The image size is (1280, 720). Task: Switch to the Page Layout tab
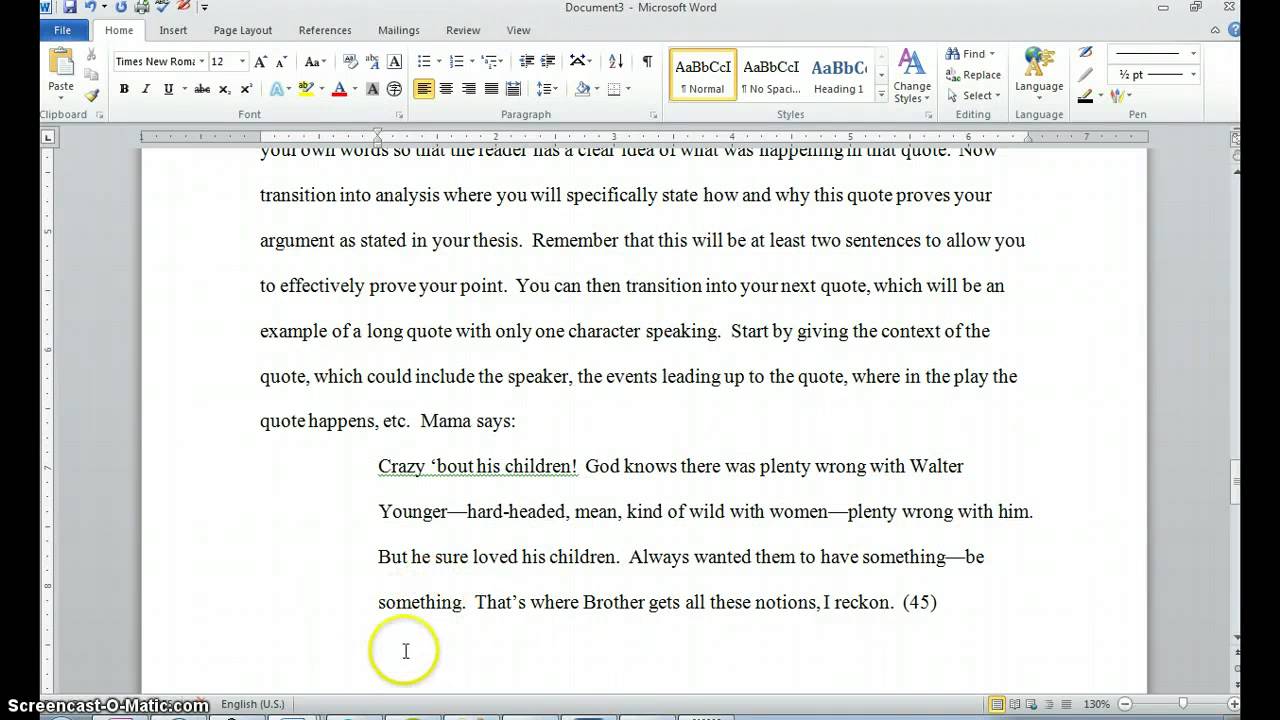pyautogui.click(x=242, y=30)
